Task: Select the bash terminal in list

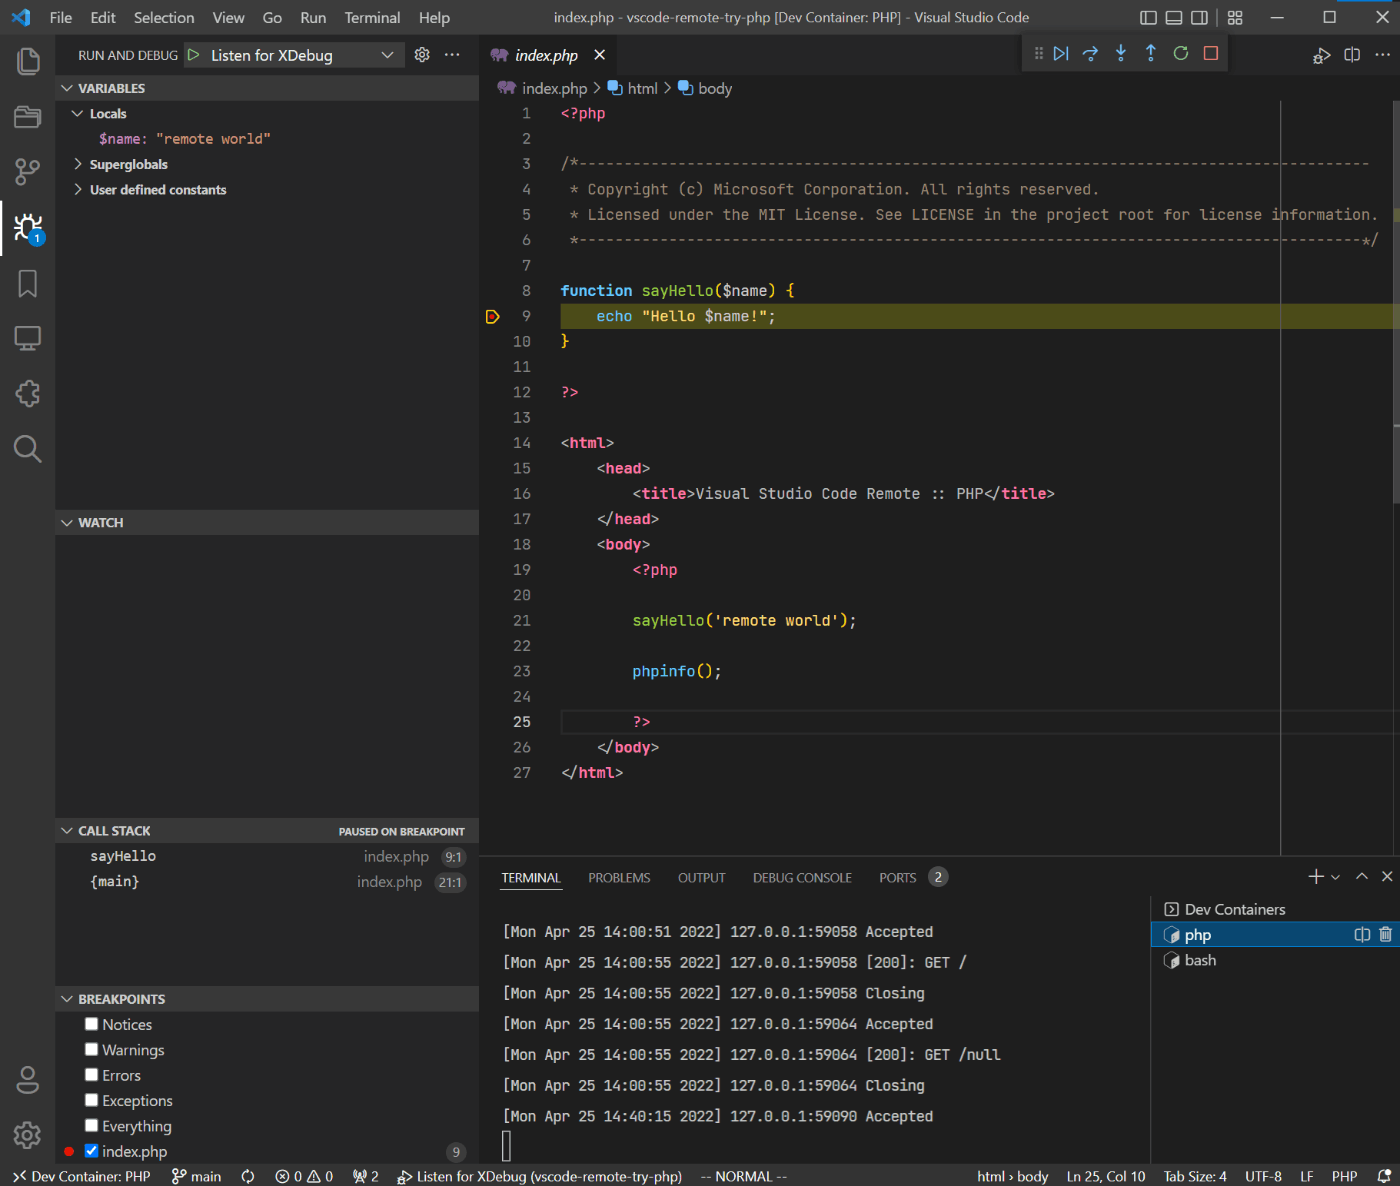Action: pos(1275,960)
